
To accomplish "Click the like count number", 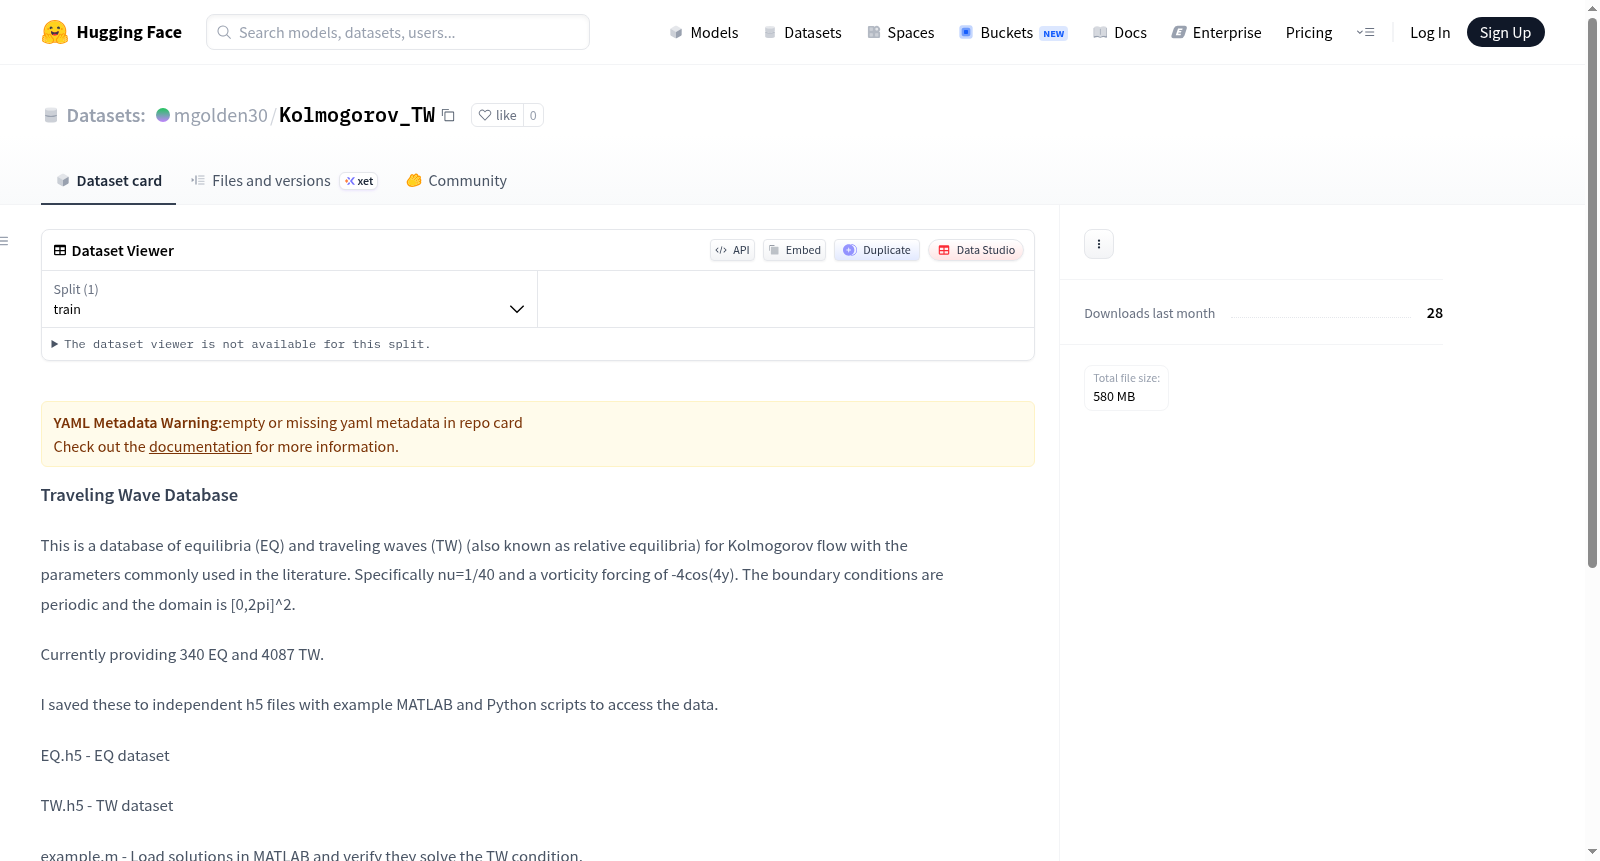I will 533,116.
